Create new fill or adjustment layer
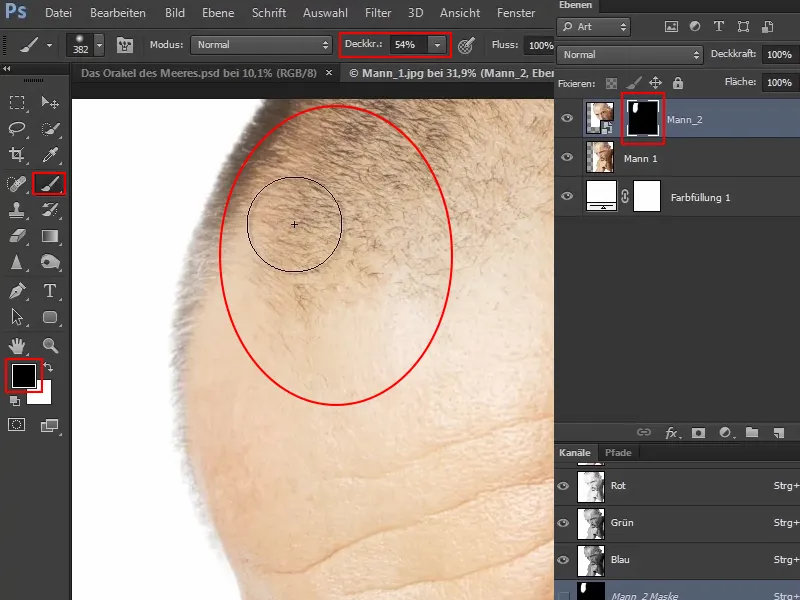This screenshot has width=800, height=600. click(x=726, y=433)
